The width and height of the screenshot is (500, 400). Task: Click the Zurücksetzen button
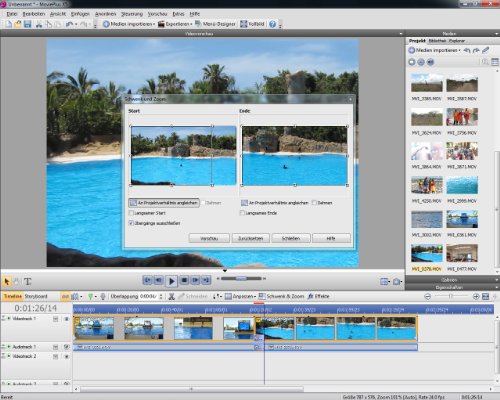250,238
